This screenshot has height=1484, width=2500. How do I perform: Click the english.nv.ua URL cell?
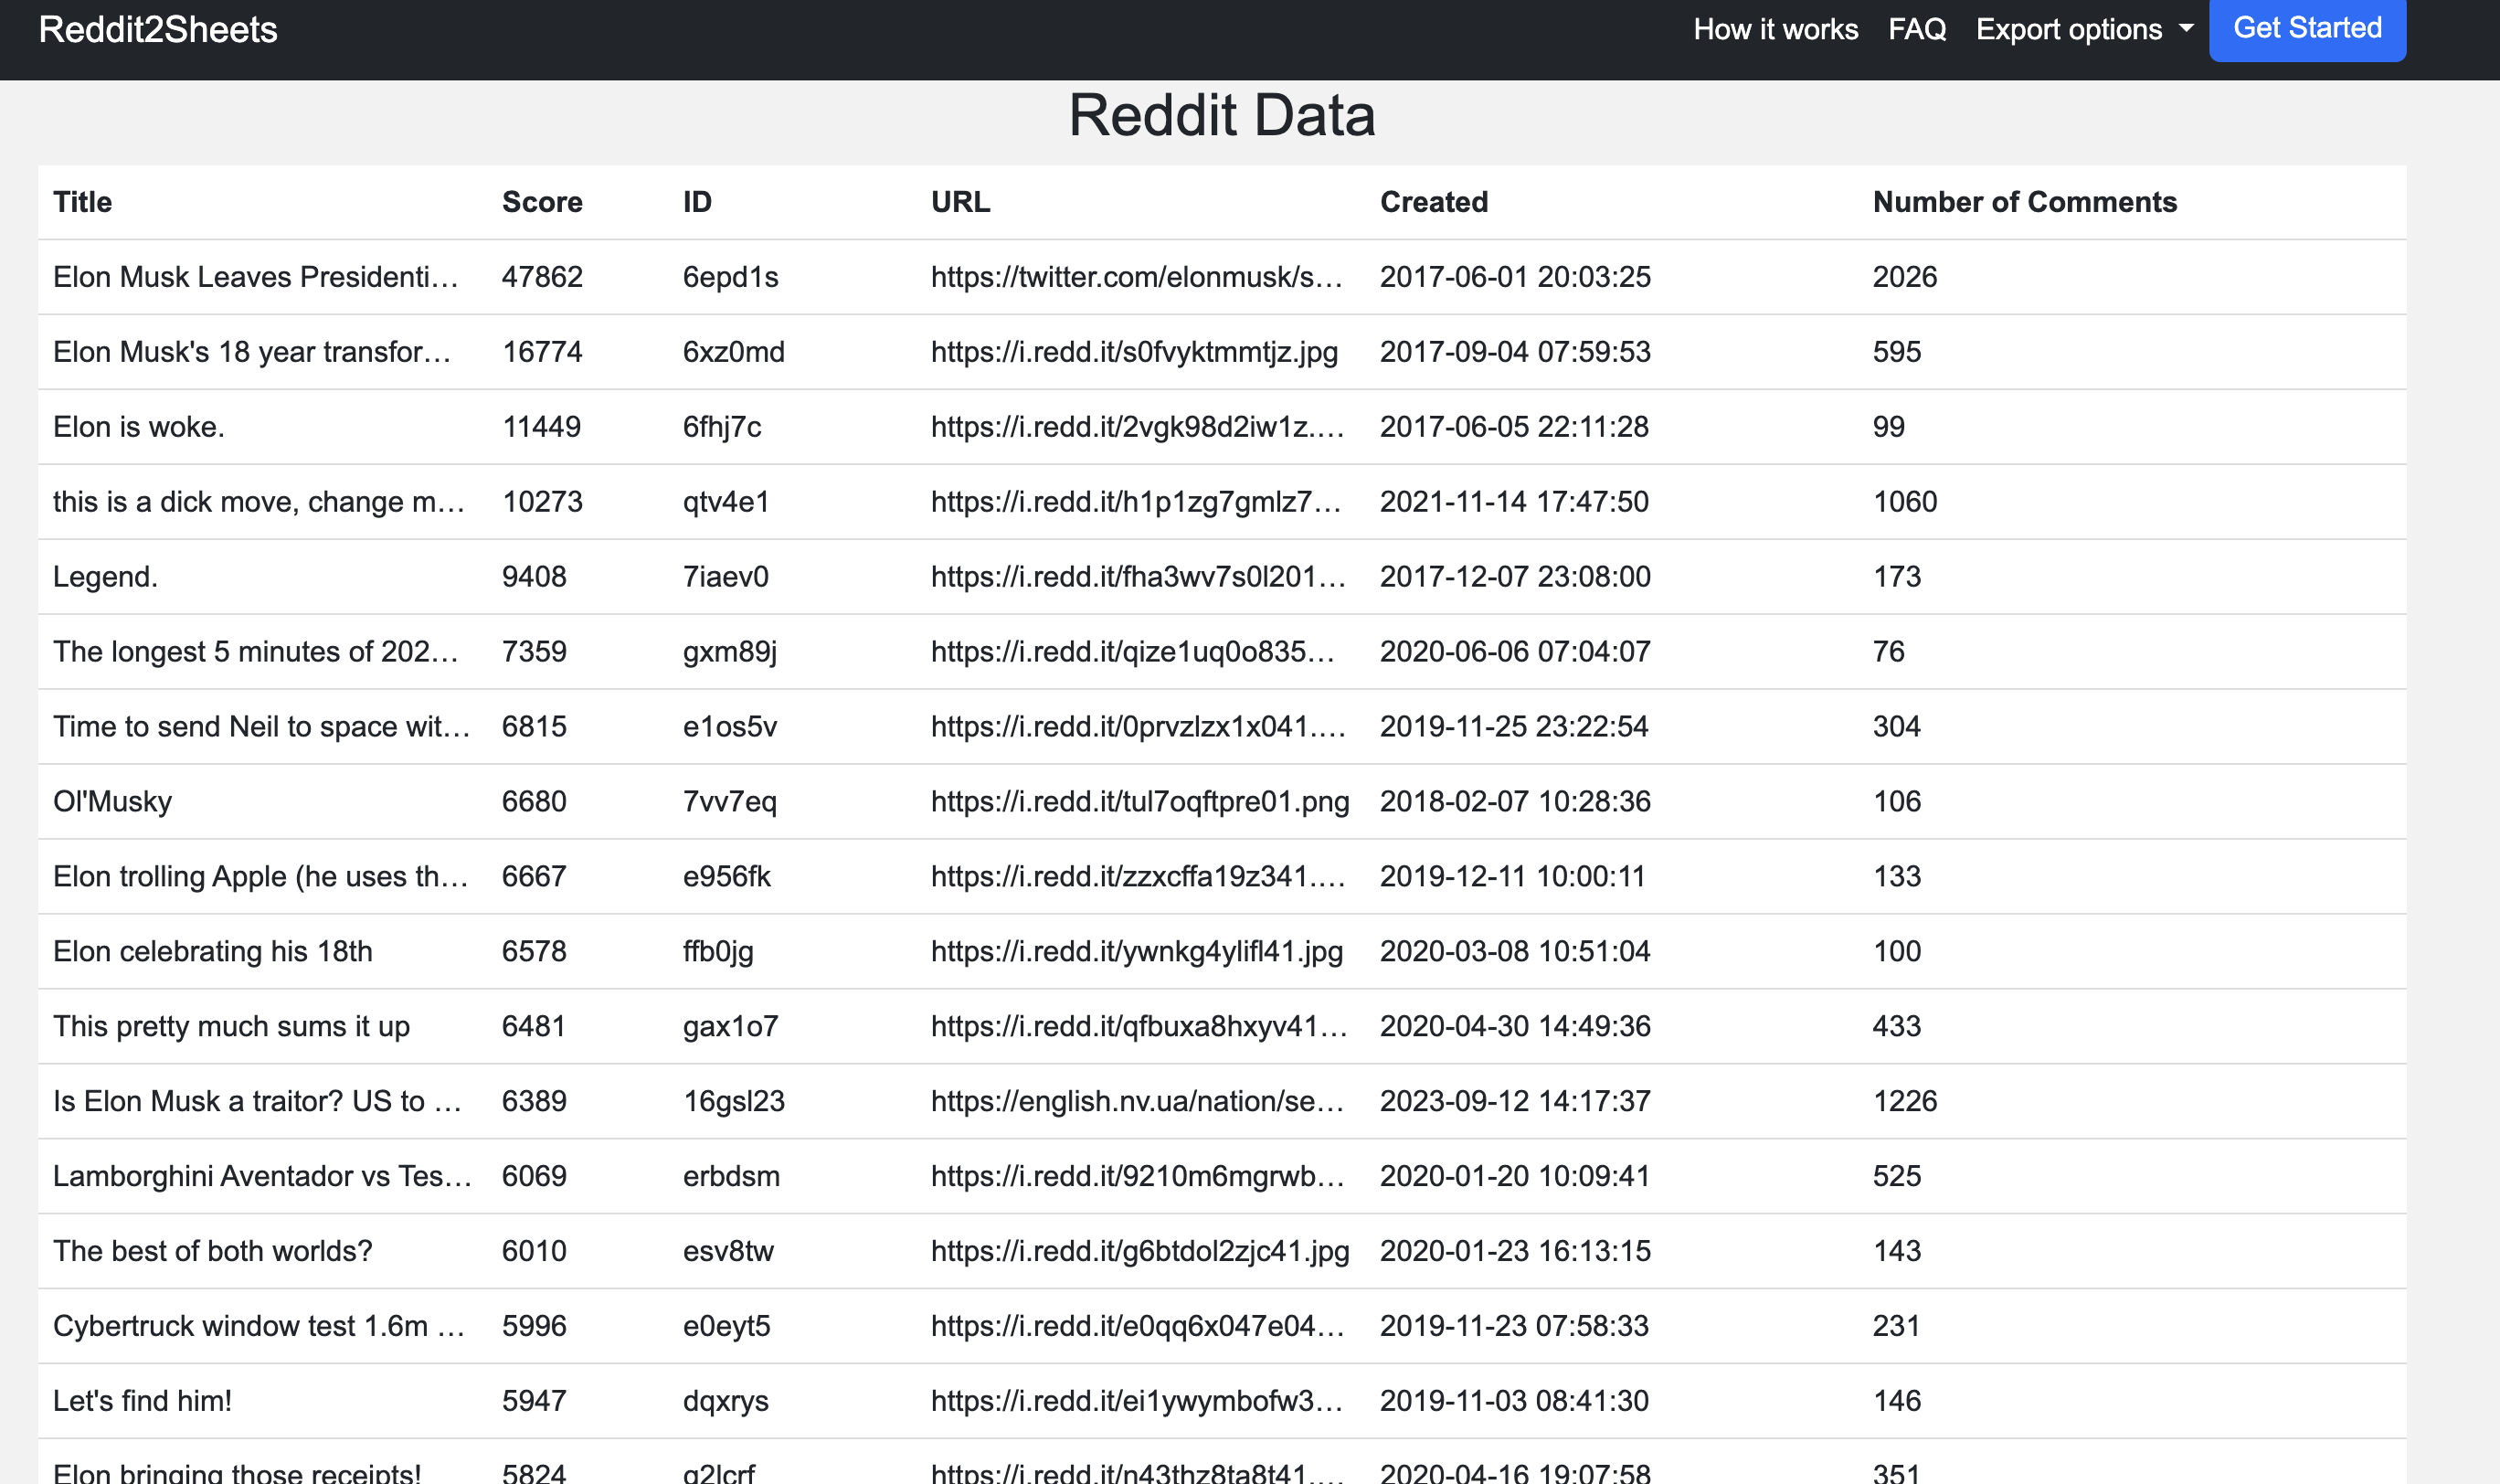[1137, 1102]
